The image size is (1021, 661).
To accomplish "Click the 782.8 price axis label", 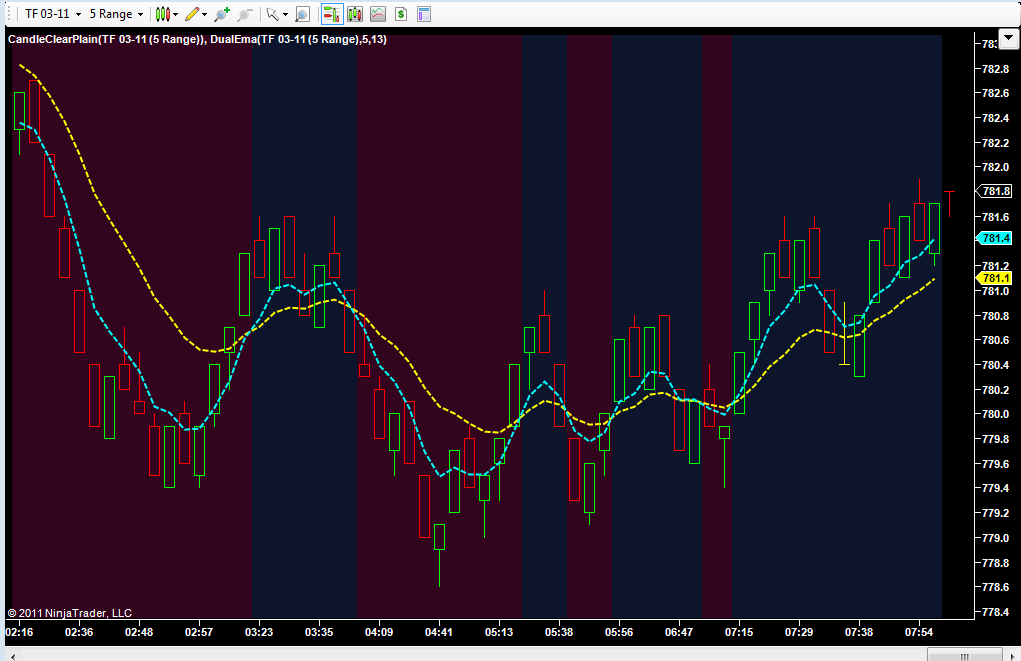I will (995, 68).
